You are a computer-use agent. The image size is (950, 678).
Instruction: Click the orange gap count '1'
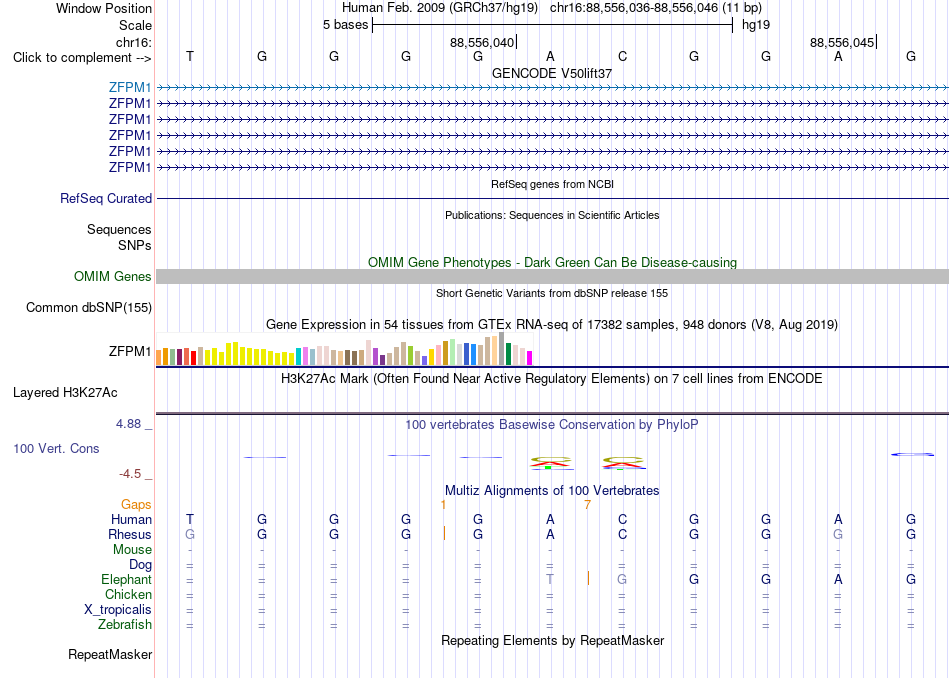pos(443,505)
